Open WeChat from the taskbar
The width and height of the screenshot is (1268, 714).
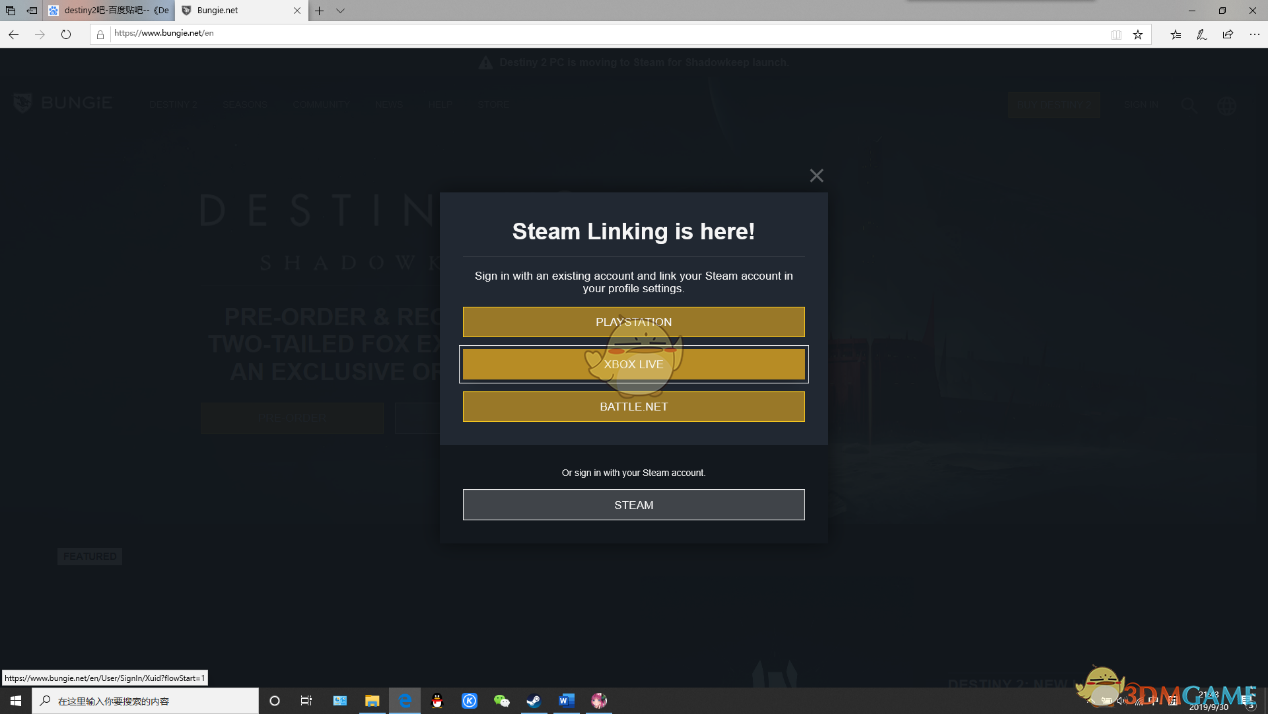502,701
